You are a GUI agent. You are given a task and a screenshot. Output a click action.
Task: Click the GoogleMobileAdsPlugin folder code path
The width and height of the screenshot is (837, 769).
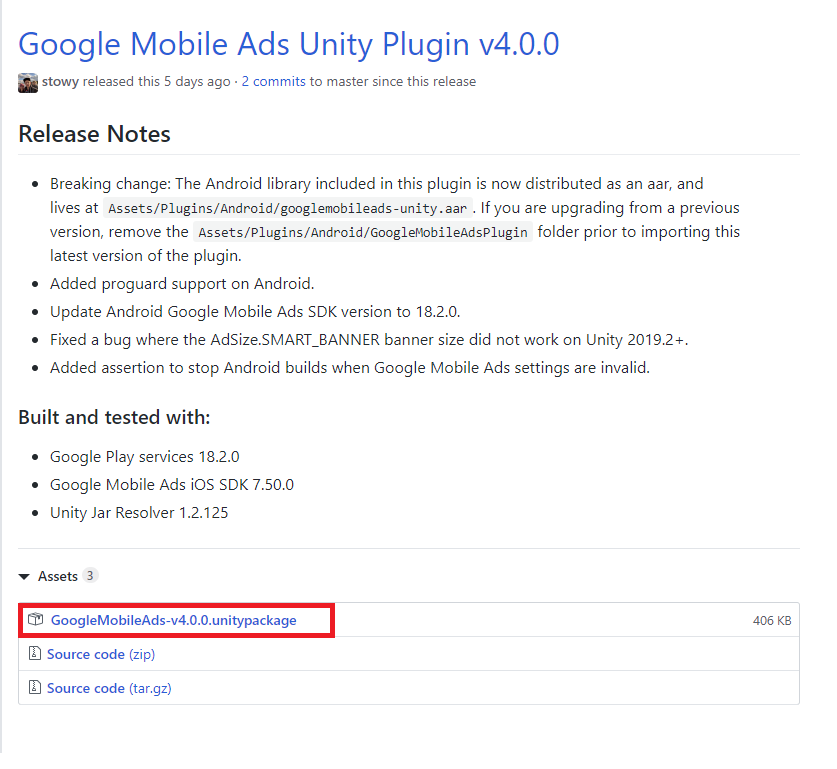tap(363, 232)
